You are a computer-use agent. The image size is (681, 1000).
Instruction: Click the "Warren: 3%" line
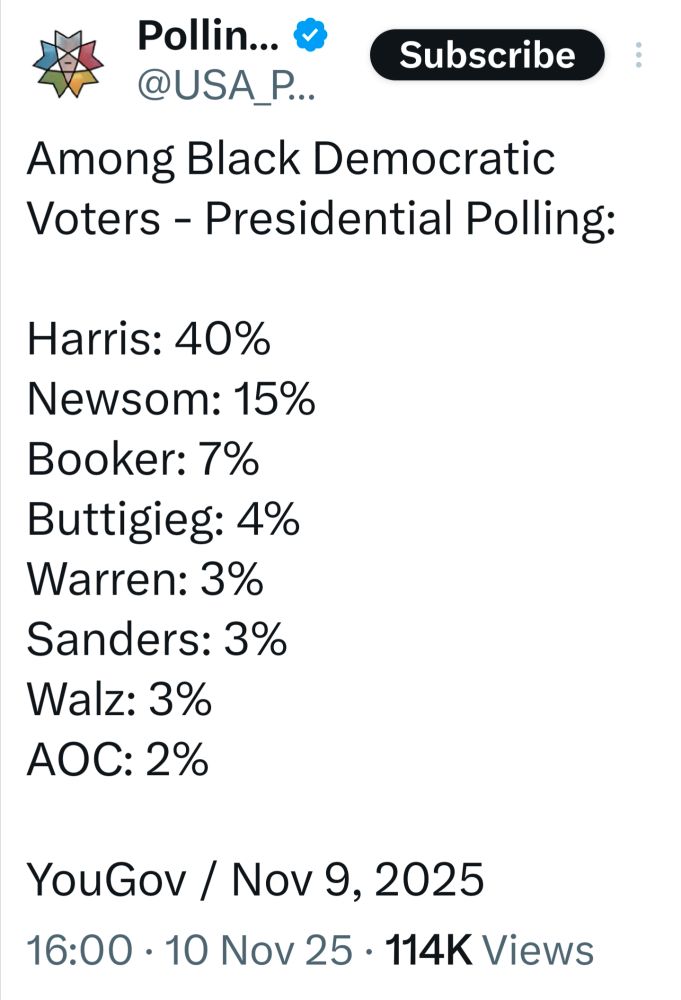145,579
